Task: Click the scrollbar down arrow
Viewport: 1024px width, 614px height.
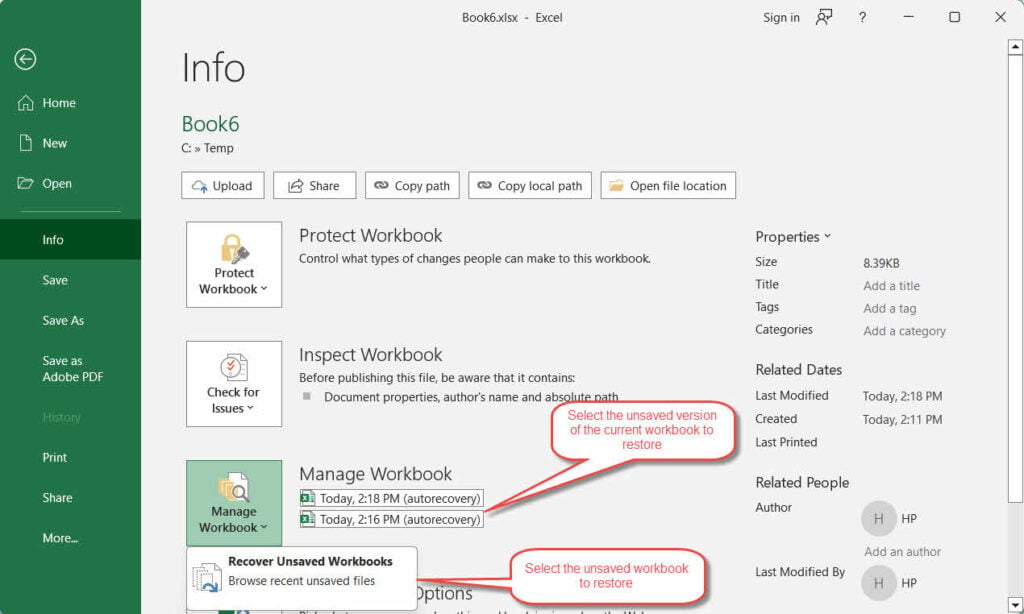Action: 1015,604
